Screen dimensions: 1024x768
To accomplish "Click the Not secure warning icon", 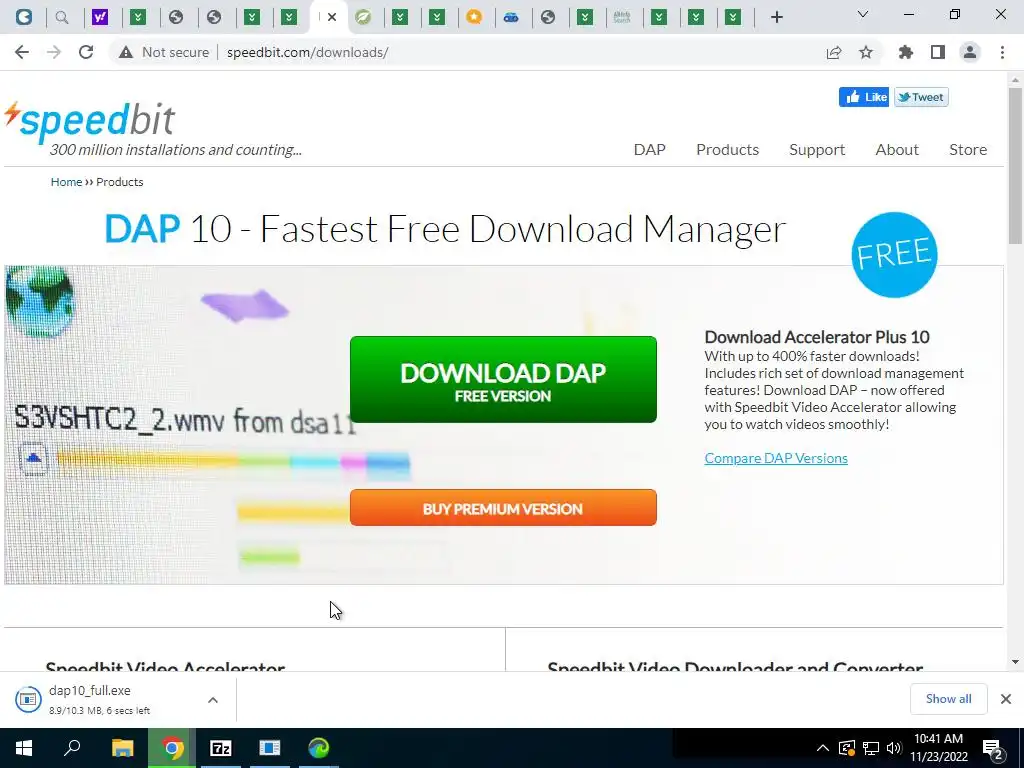I will pos(126,52).
